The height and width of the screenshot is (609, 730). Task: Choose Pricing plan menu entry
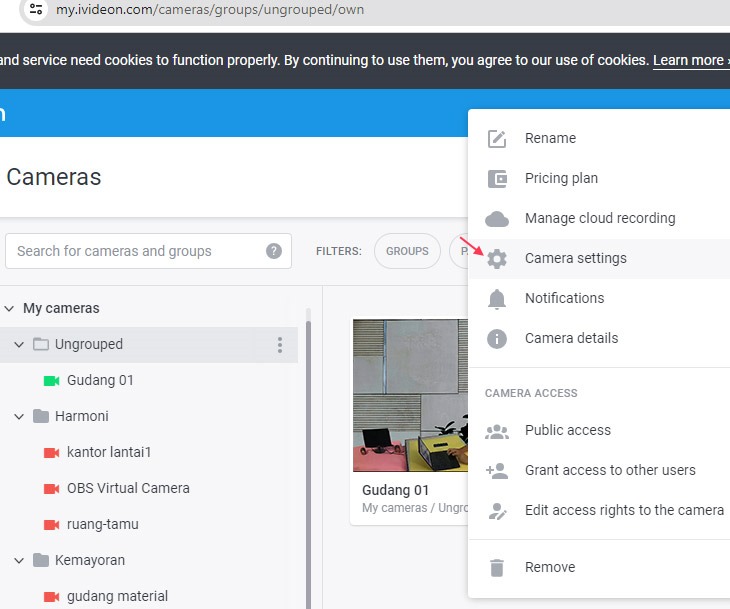pos(599,179)
